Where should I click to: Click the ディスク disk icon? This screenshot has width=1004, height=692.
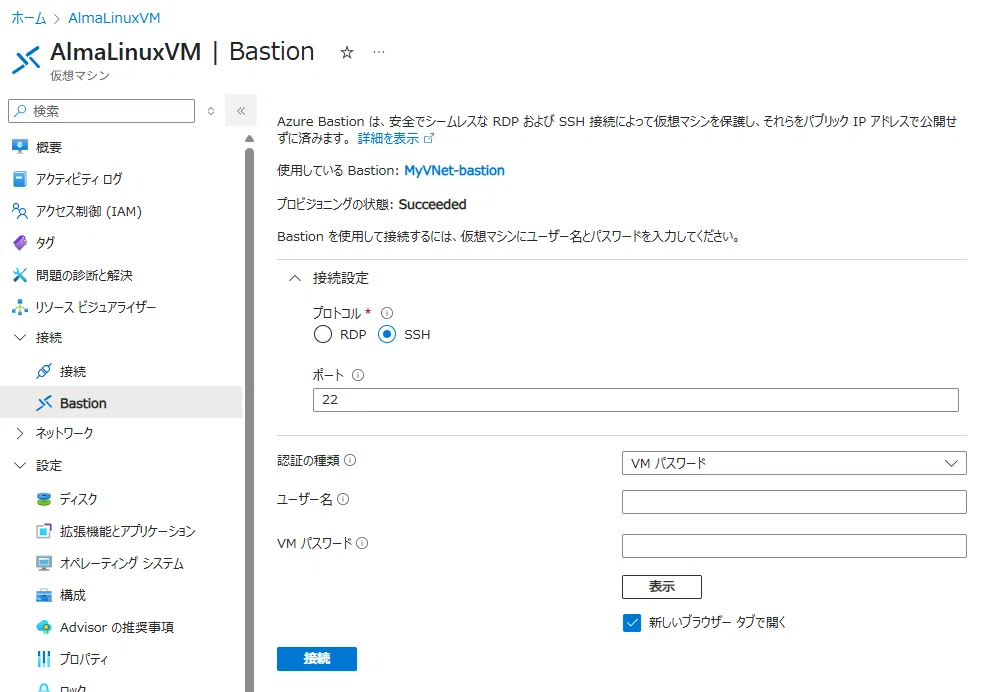44,499
